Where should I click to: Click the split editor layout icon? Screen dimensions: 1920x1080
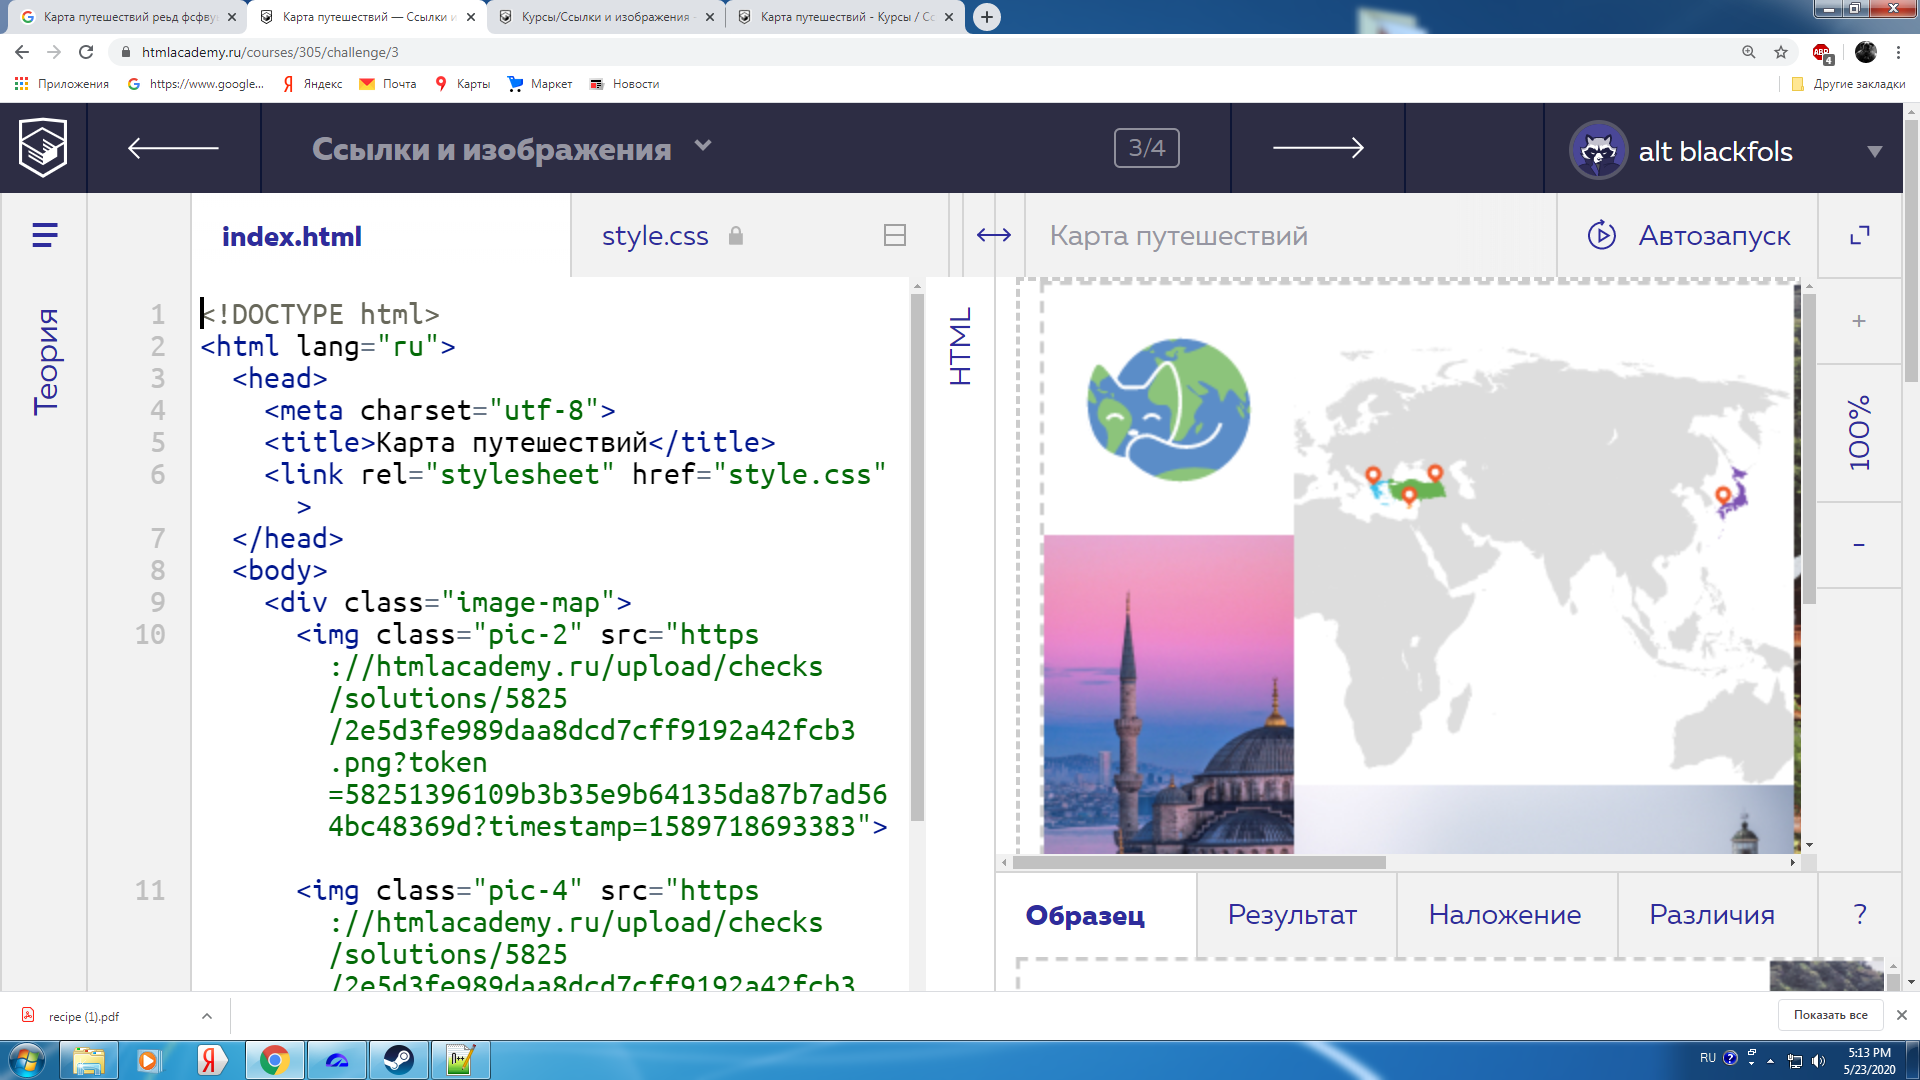[x=894, y=236]
